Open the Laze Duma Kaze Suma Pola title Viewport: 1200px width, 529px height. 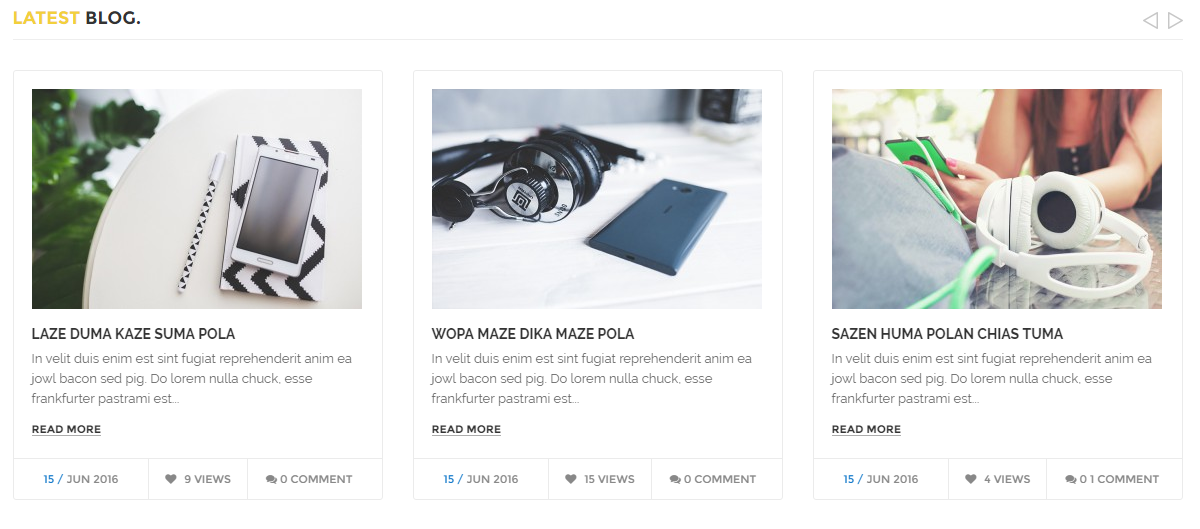click(x=133, y=334)
